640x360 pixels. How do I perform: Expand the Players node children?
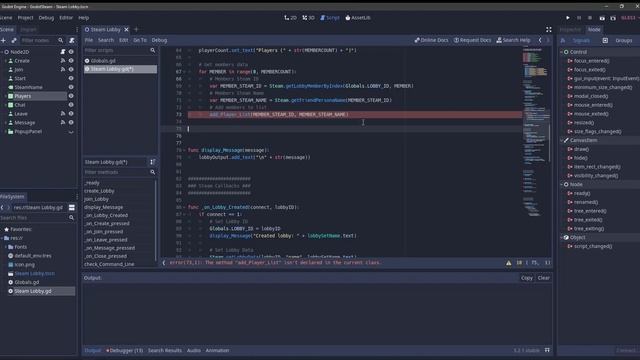(x=6, y=96)
